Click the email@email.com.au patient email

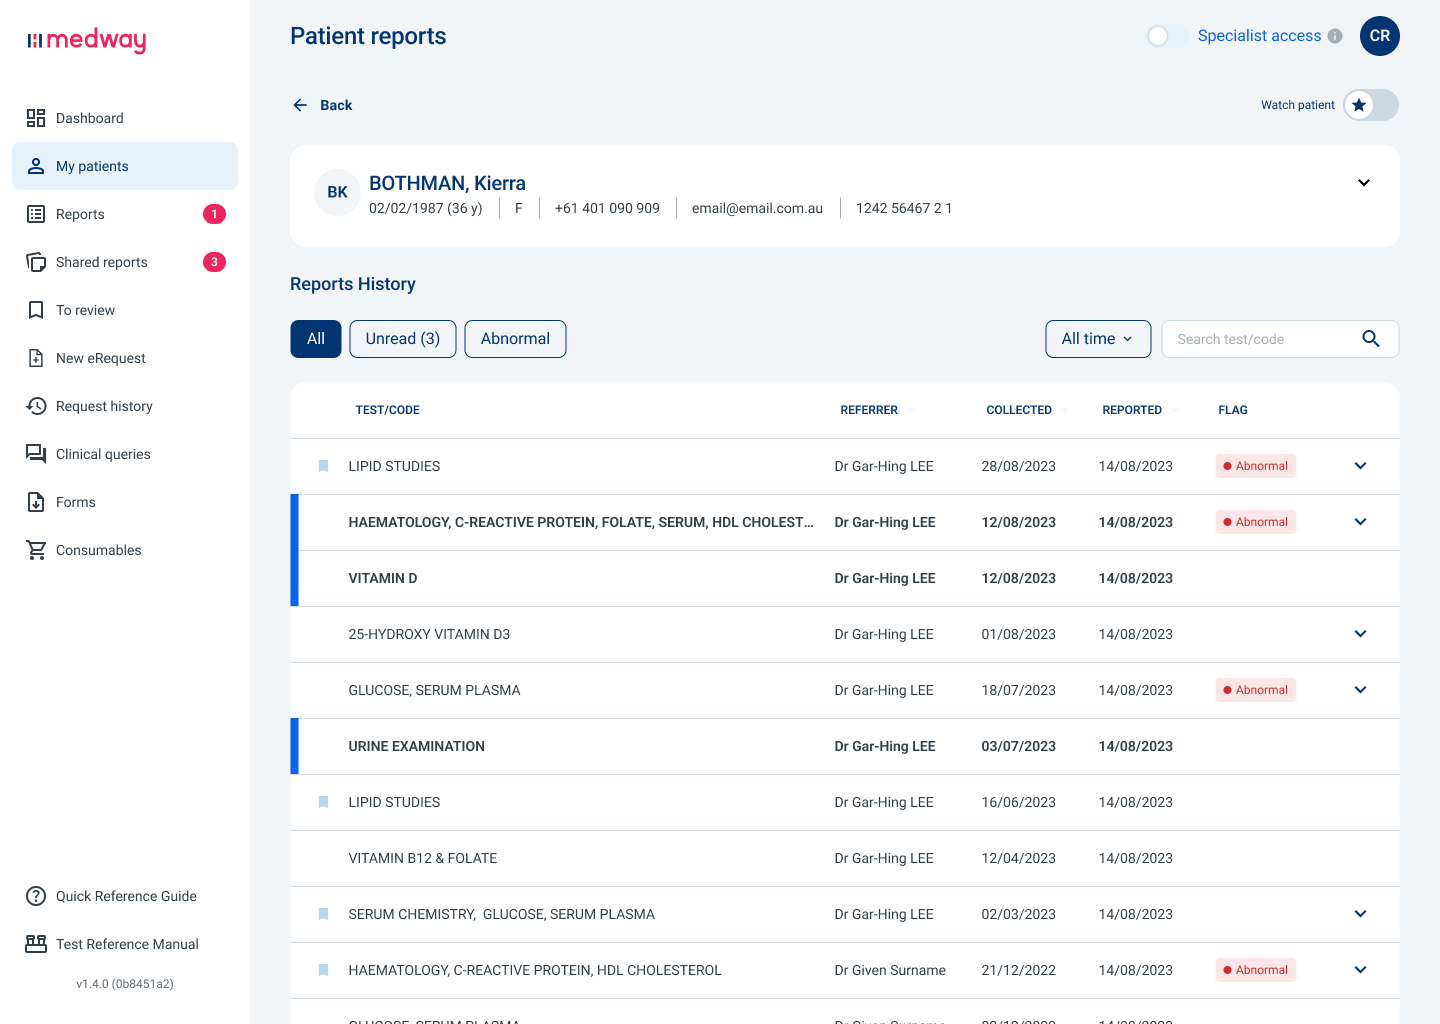pyautogui.click(x=757, y=208)
